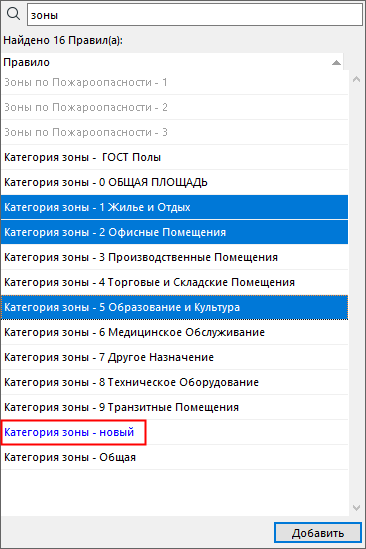This screenshot has width=366, height=549.
Task: Click "Категория зоны - 2 Офисные Помещения"
Action: [174, 232]
